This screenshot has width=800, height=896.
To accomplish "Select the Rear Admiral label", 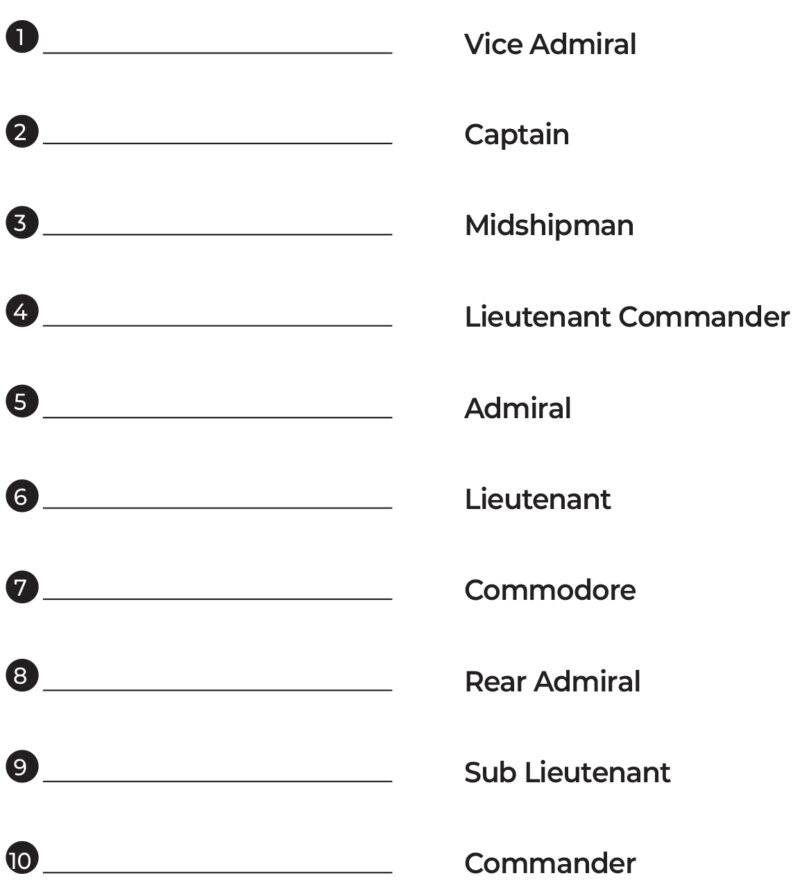I will click(x=552, y=681).
